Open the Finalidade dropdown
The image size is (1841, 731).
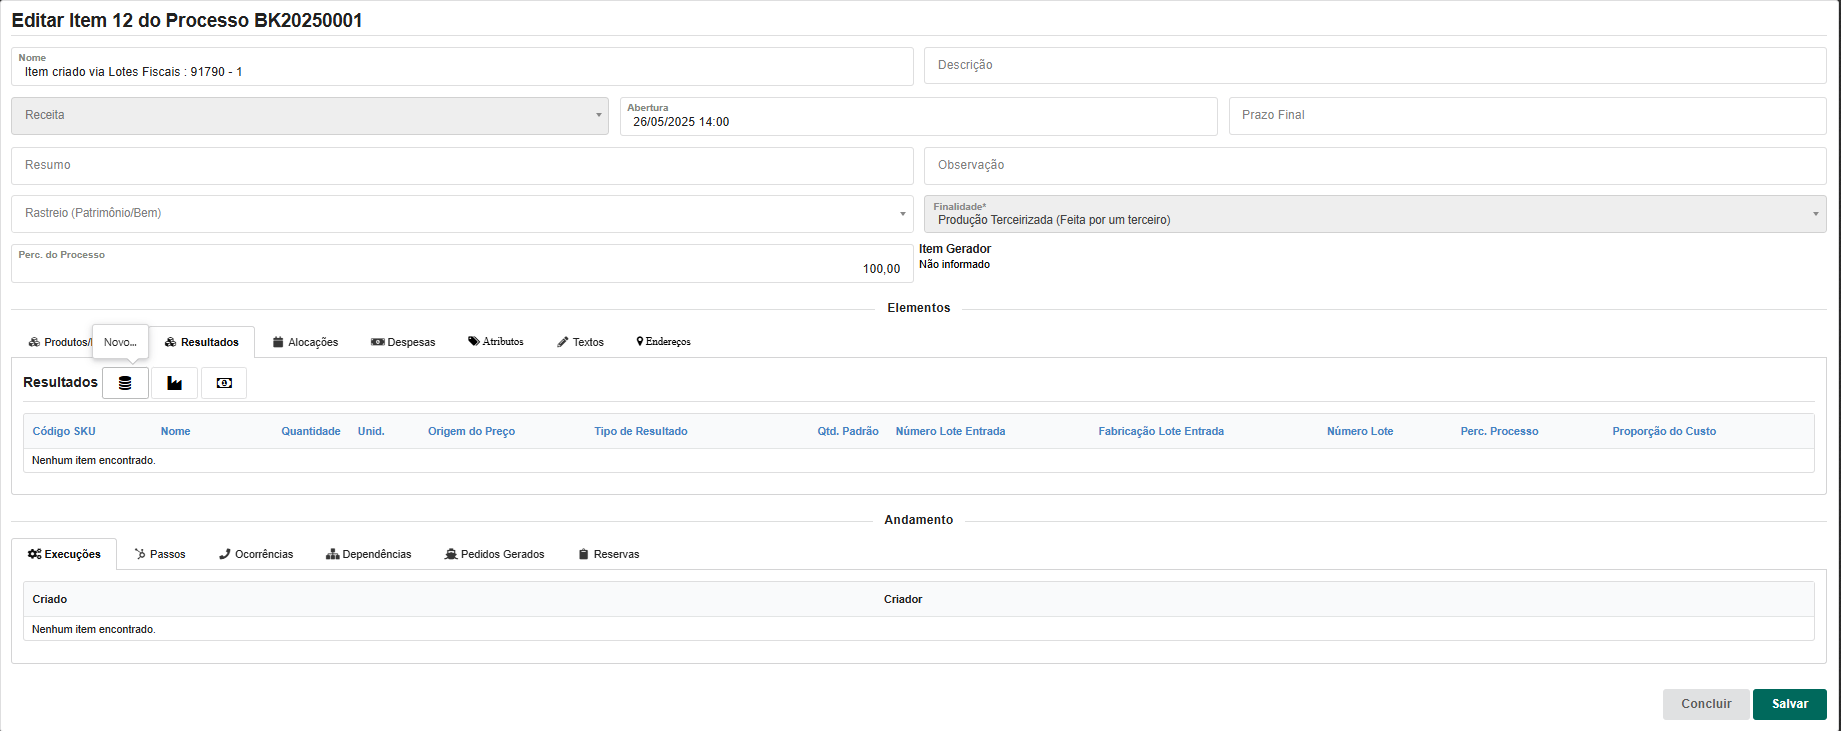pos(1374,214)
